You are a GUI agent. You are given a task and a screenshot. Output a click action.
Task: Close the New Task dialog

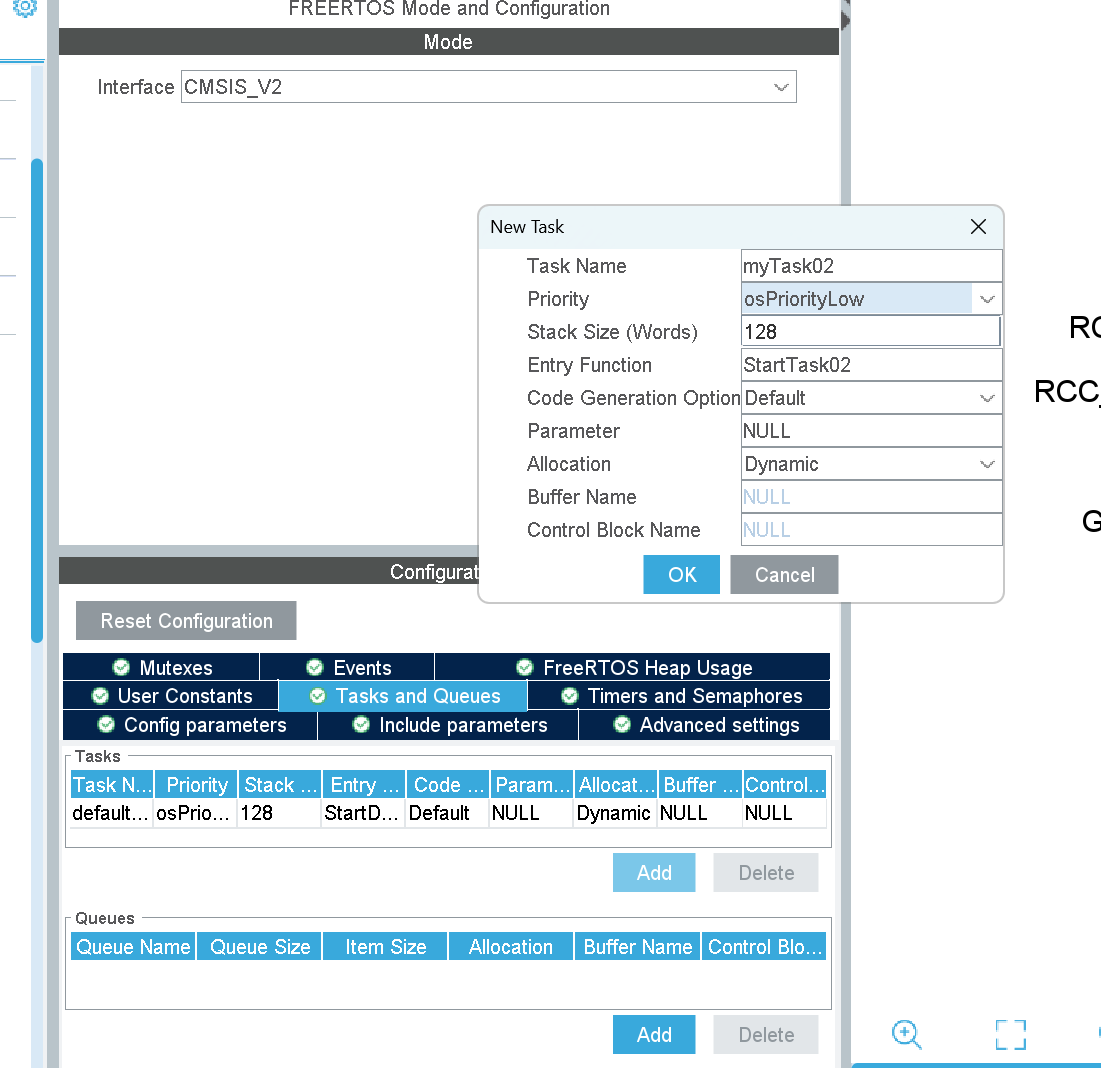[978, 227]
